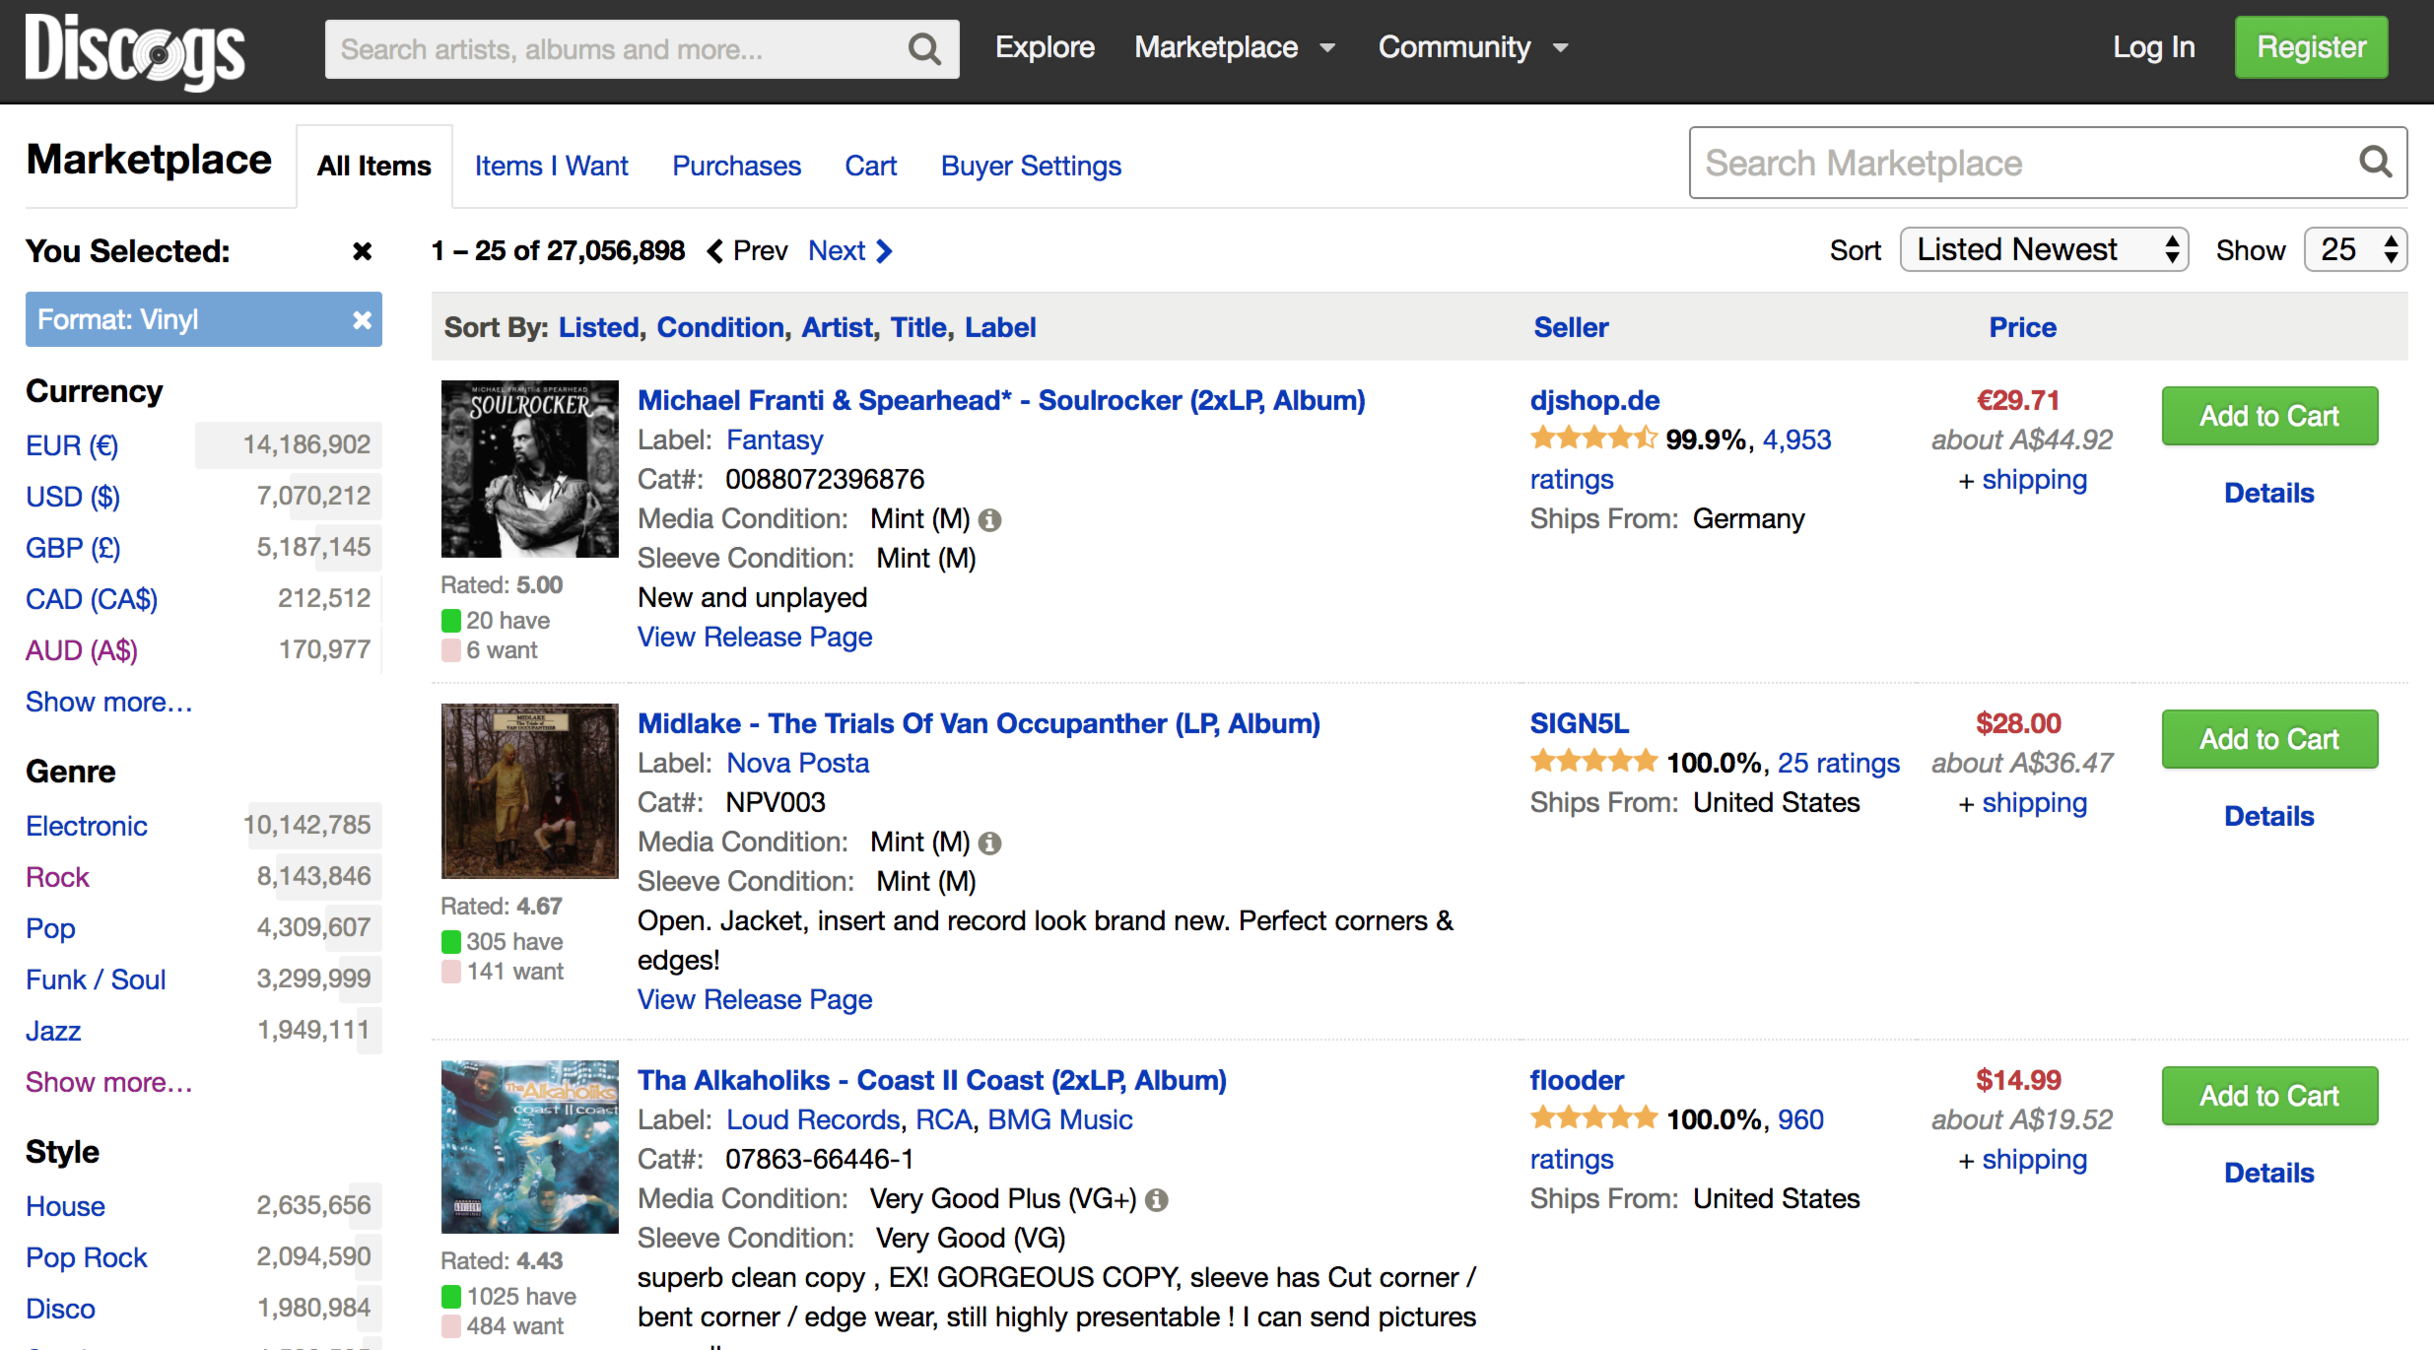Click the Search Marketplace magnifier icon

(x=2375, y=162)
